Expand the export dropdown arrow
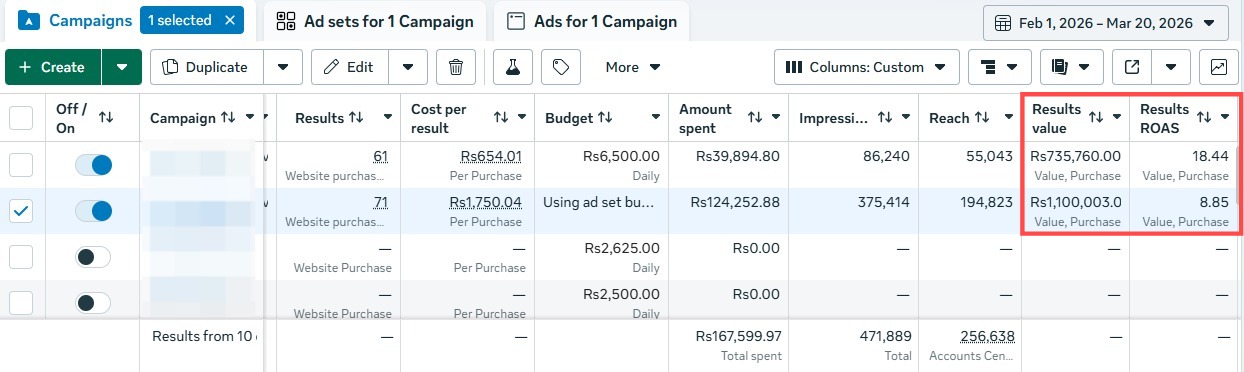This screenshot has height=372, width=1244. coord(1170,67)
